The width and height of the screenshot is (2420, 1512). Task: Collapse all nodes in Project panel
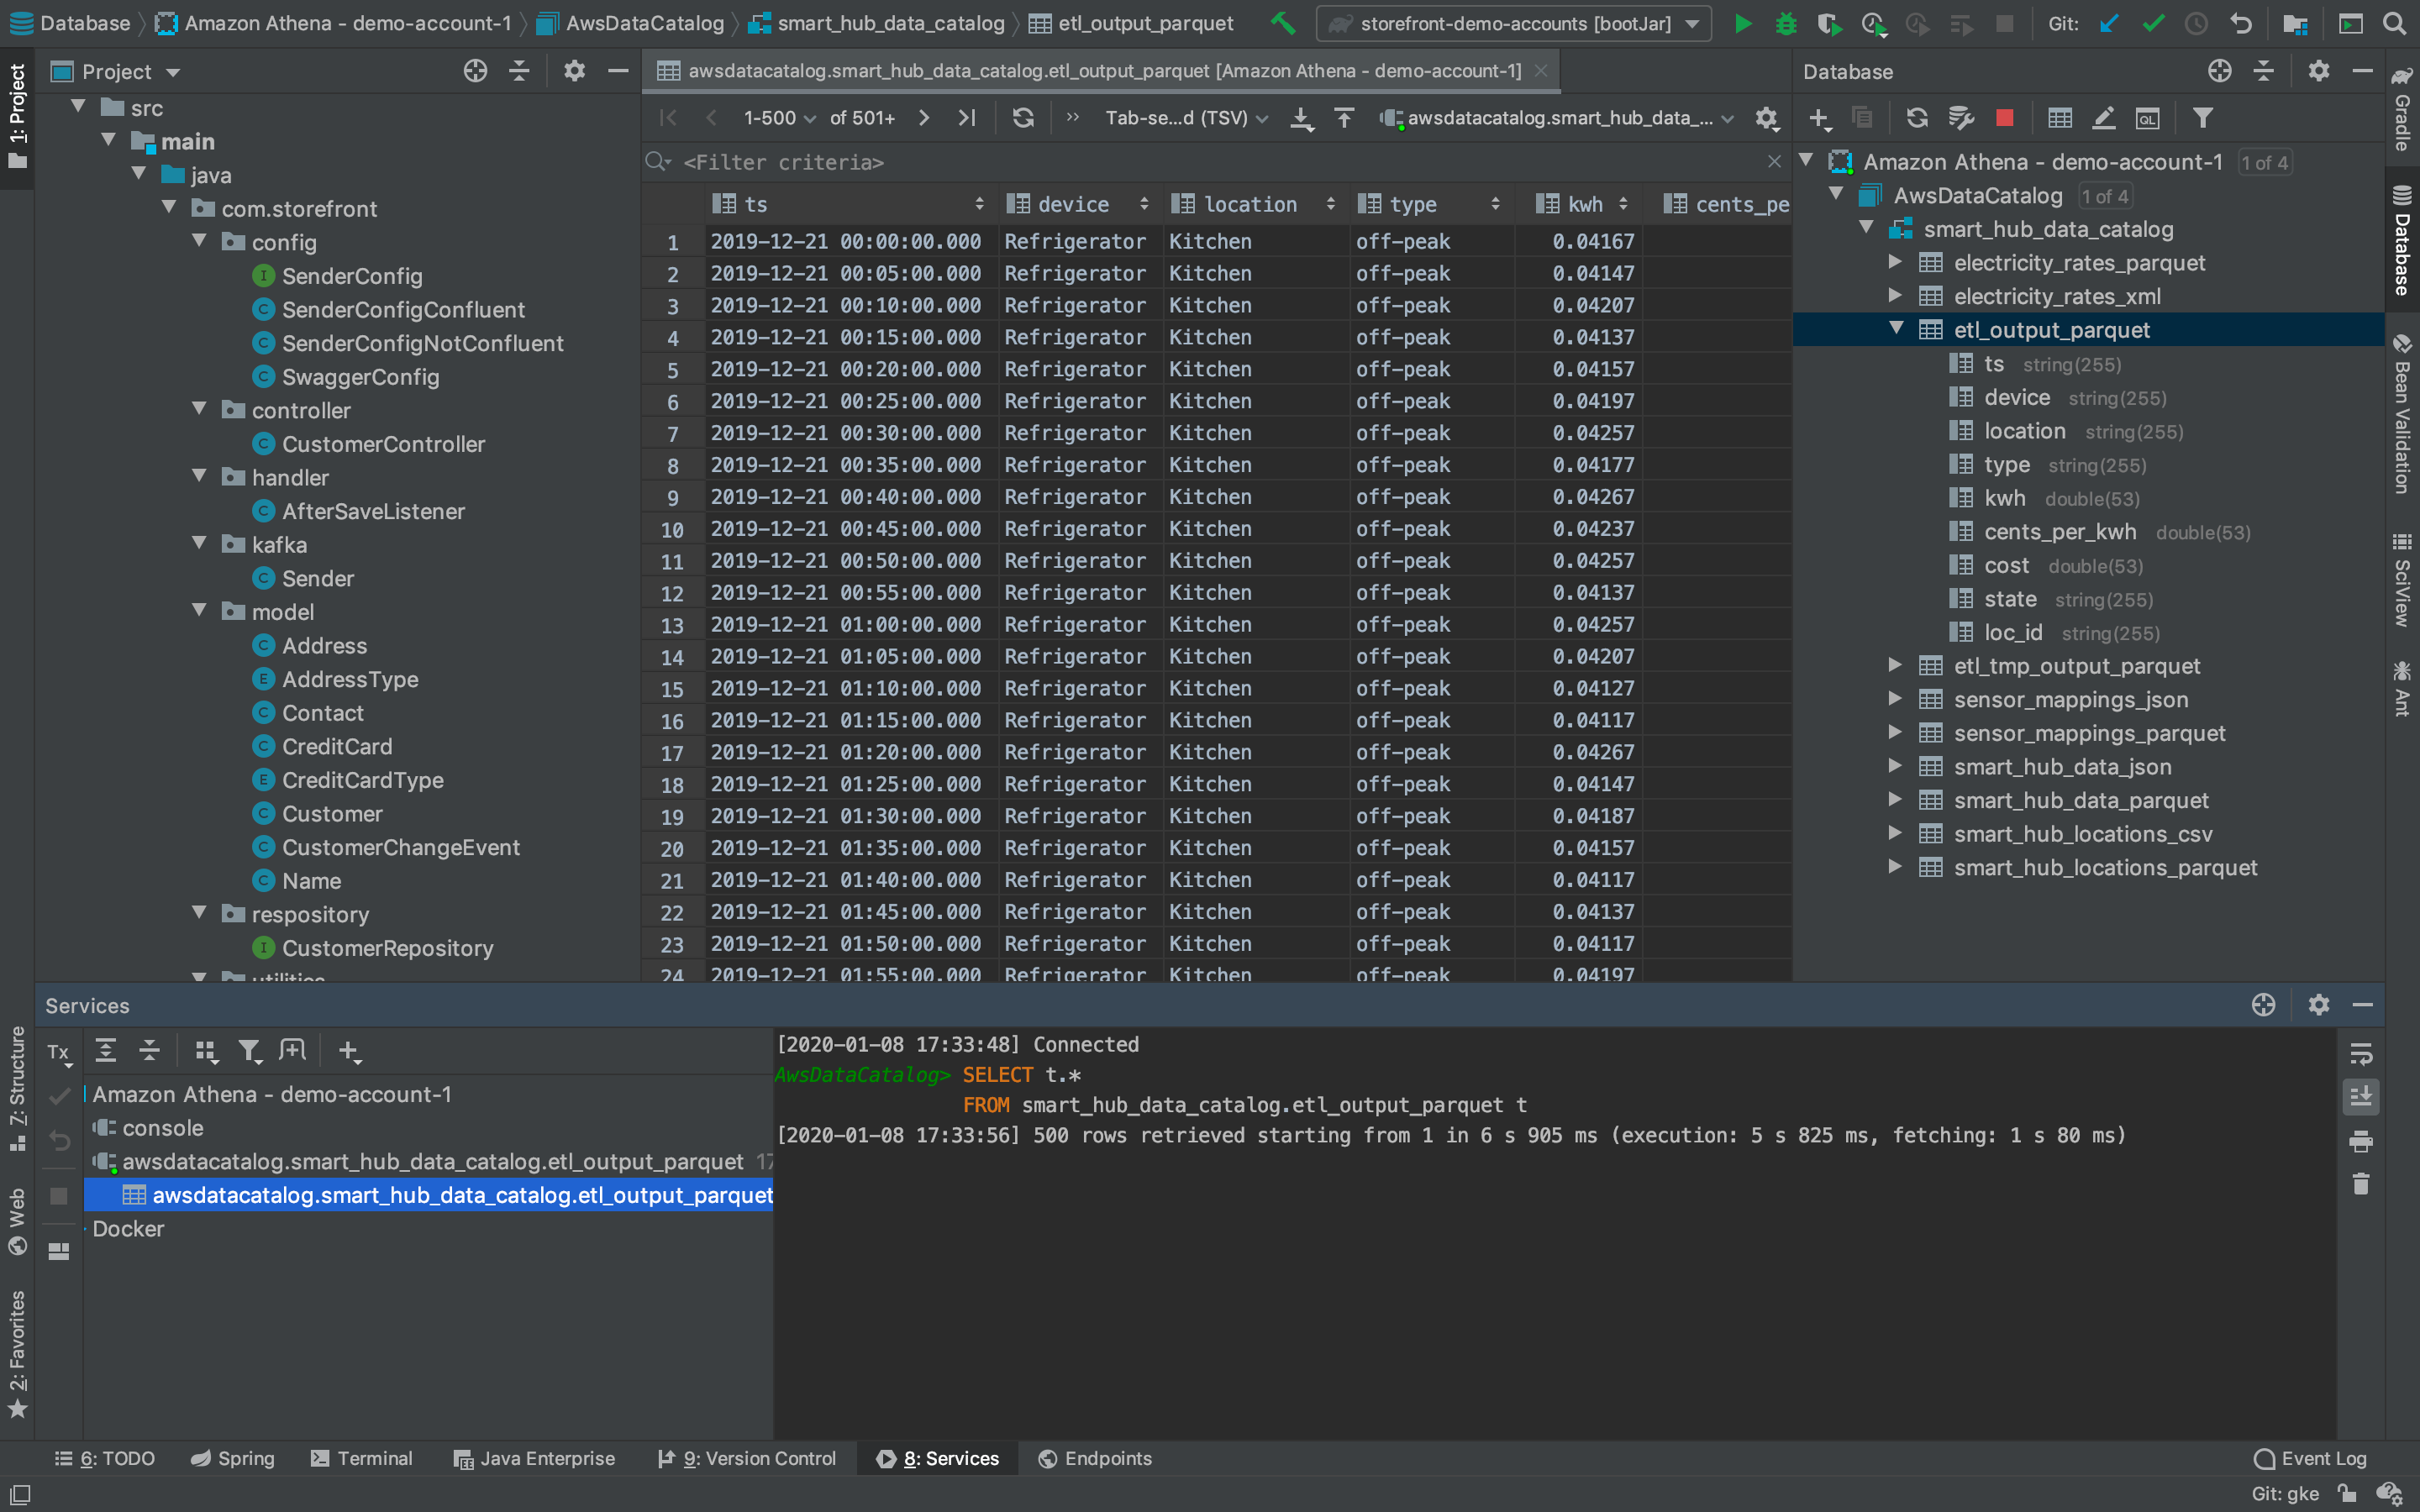[x=519, y=70]
